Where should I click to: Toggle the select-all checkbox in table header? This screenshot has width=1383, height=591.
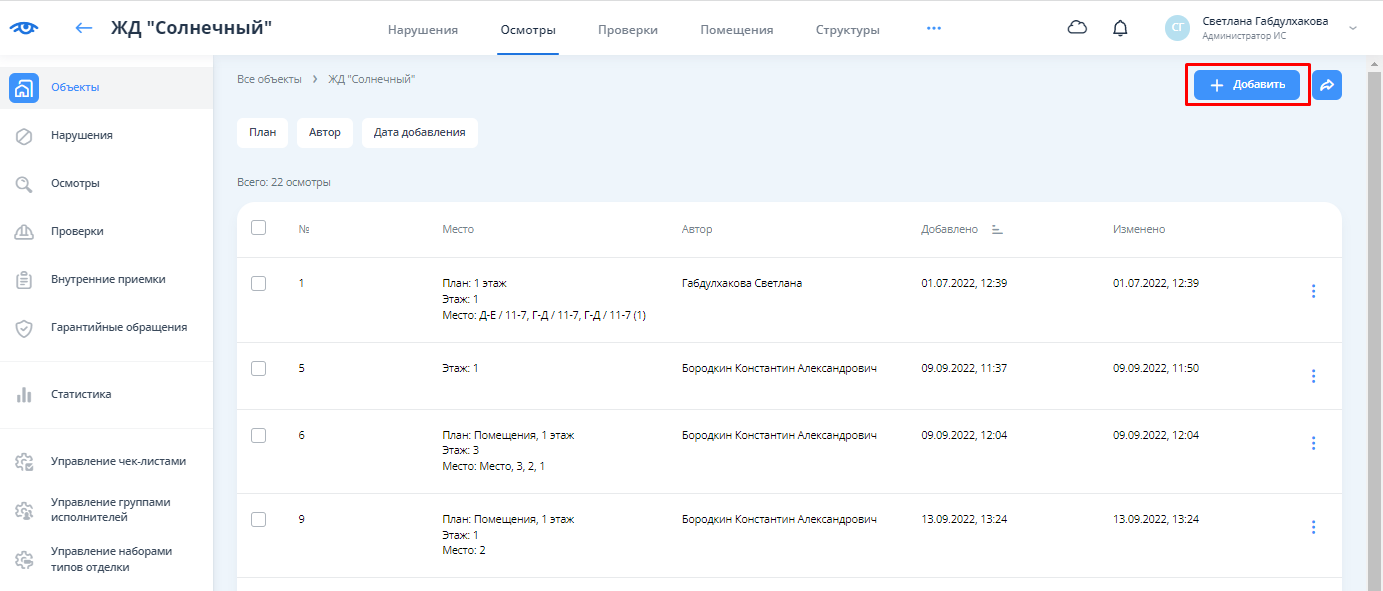[259, 228]
